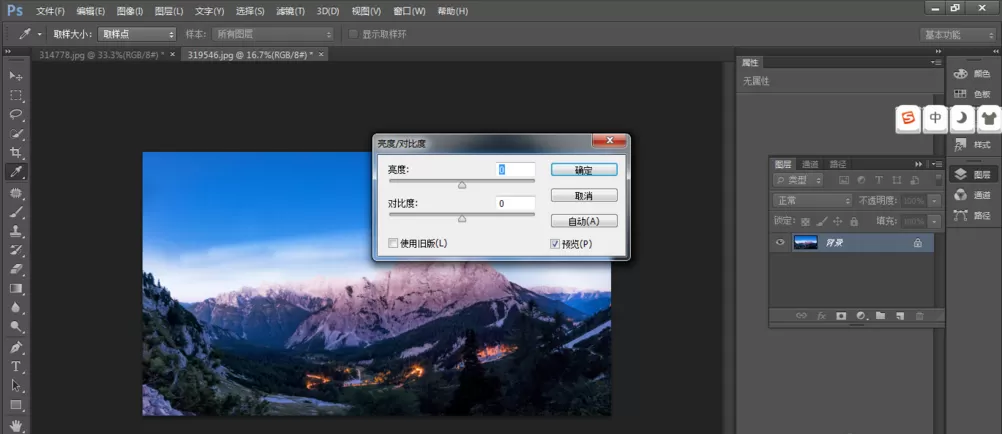This screenshot has width=1002, height=434.
Task: Select the Lasso tool
Action: 16,114
